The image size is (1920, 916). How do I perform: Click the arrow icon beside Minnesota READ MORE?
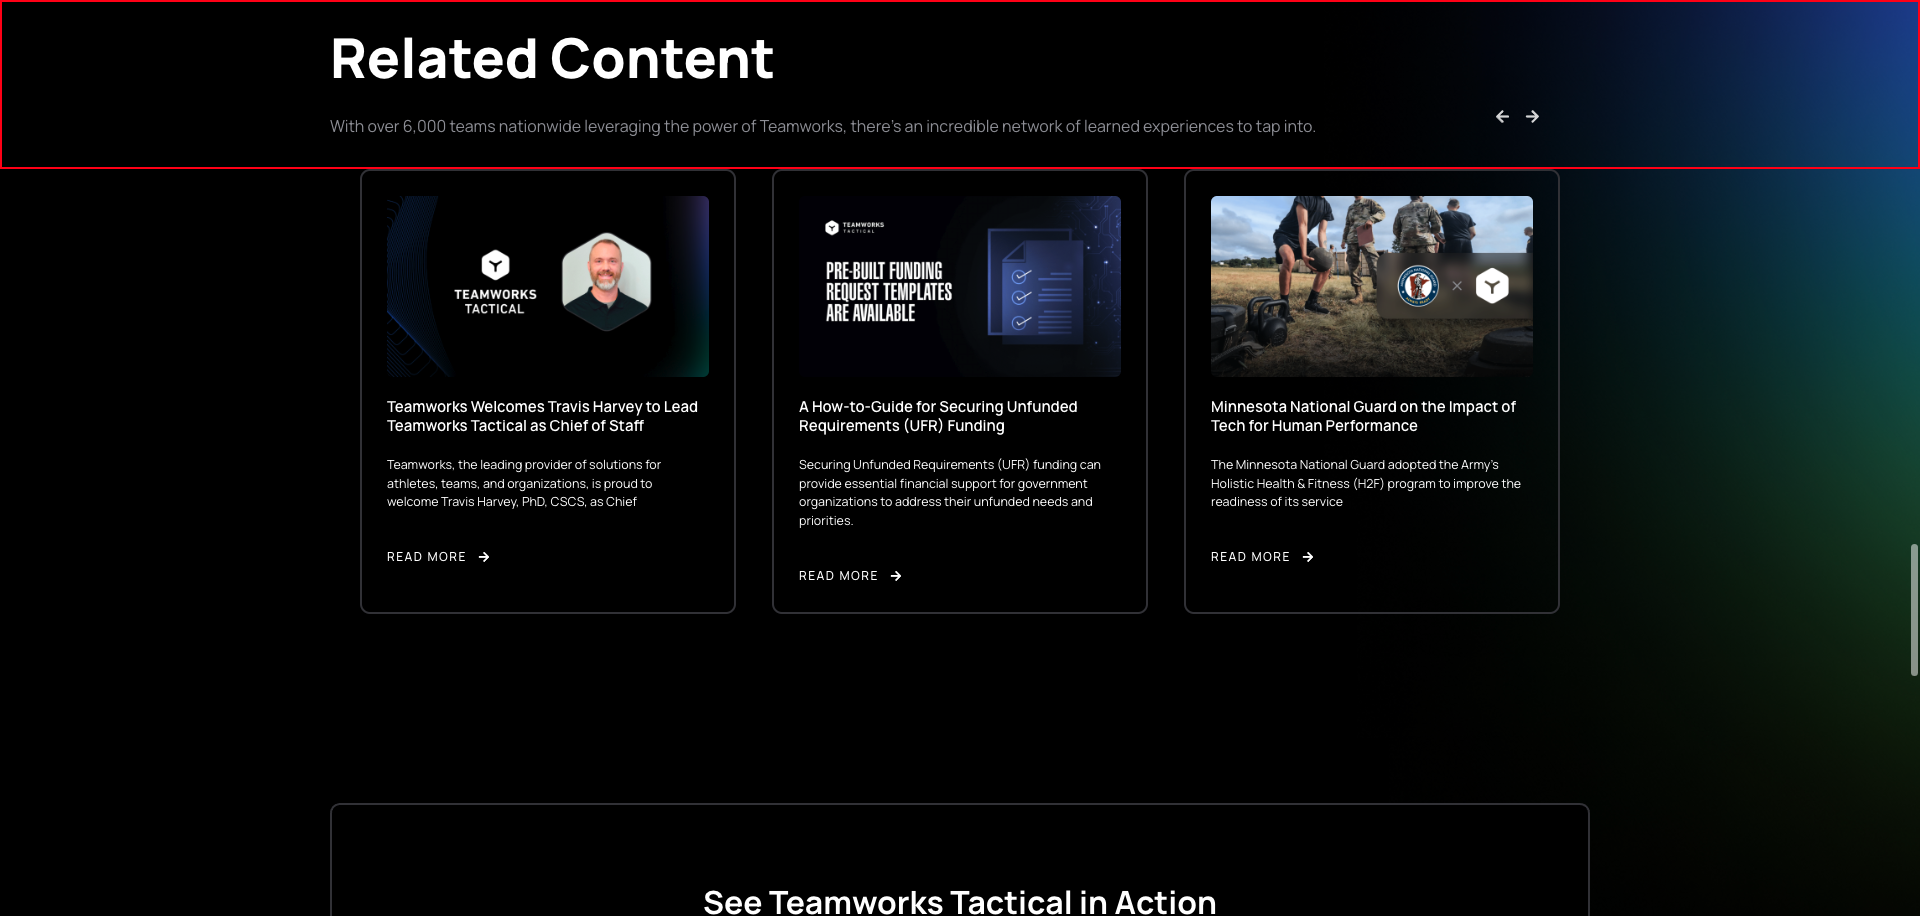click(x=1308, y=557)
